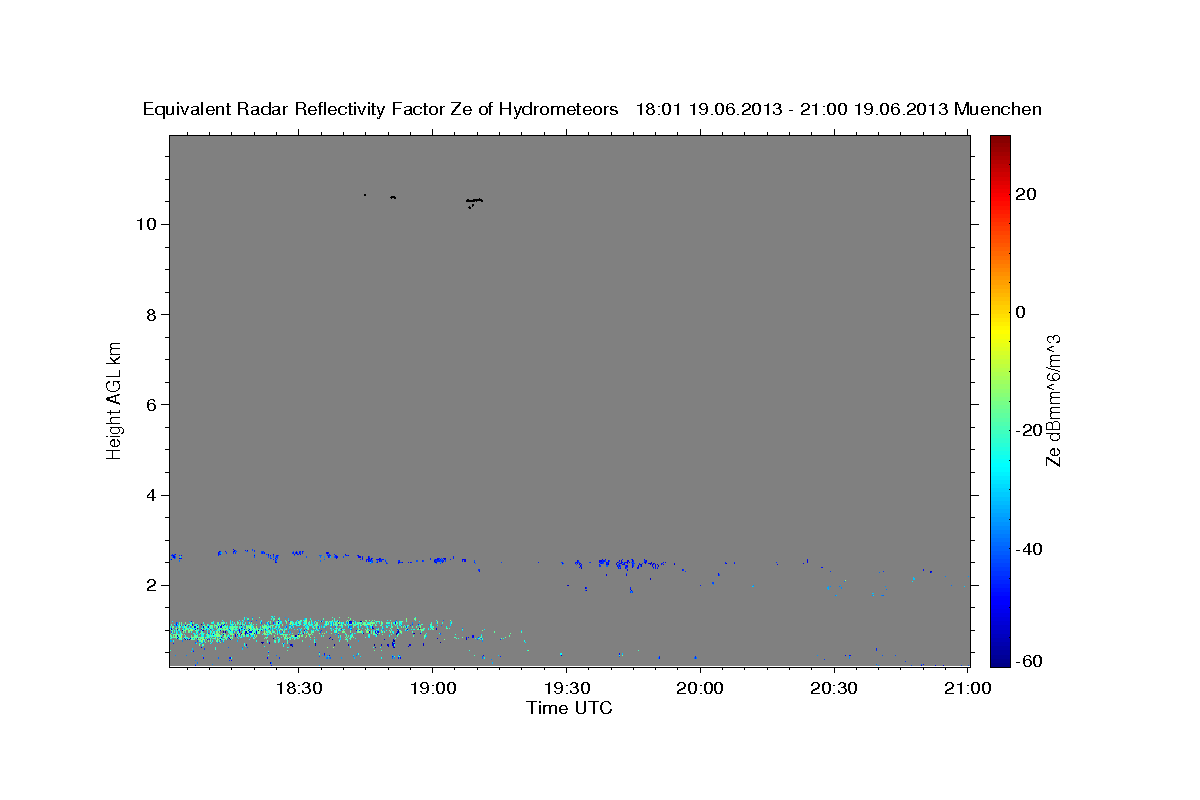Click the 19:00 time tick label
Image resolution: width=1200 pixels, height=800 pixels.
point(432,689)
